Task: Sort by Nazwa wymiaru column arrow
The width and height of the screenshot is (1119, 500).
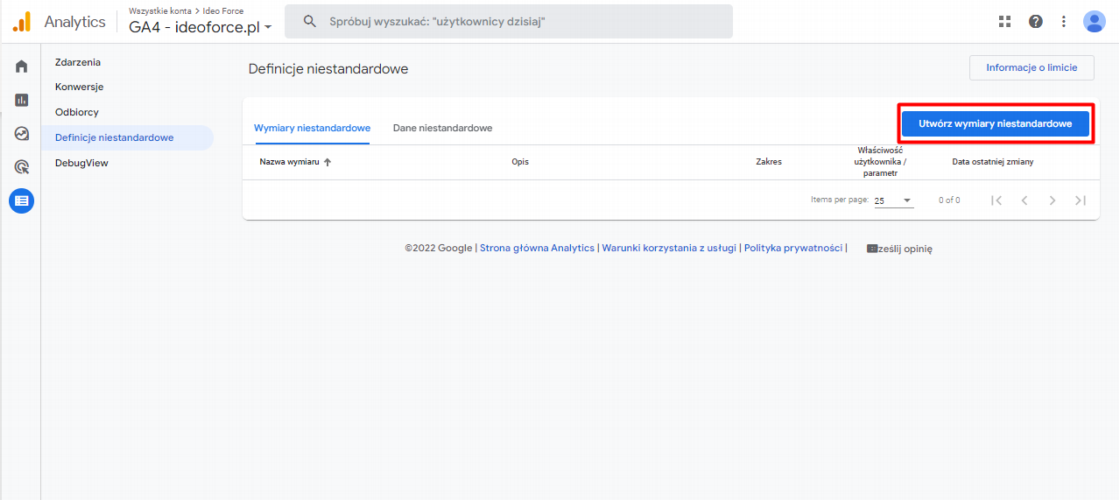Action: click(328, 162)
